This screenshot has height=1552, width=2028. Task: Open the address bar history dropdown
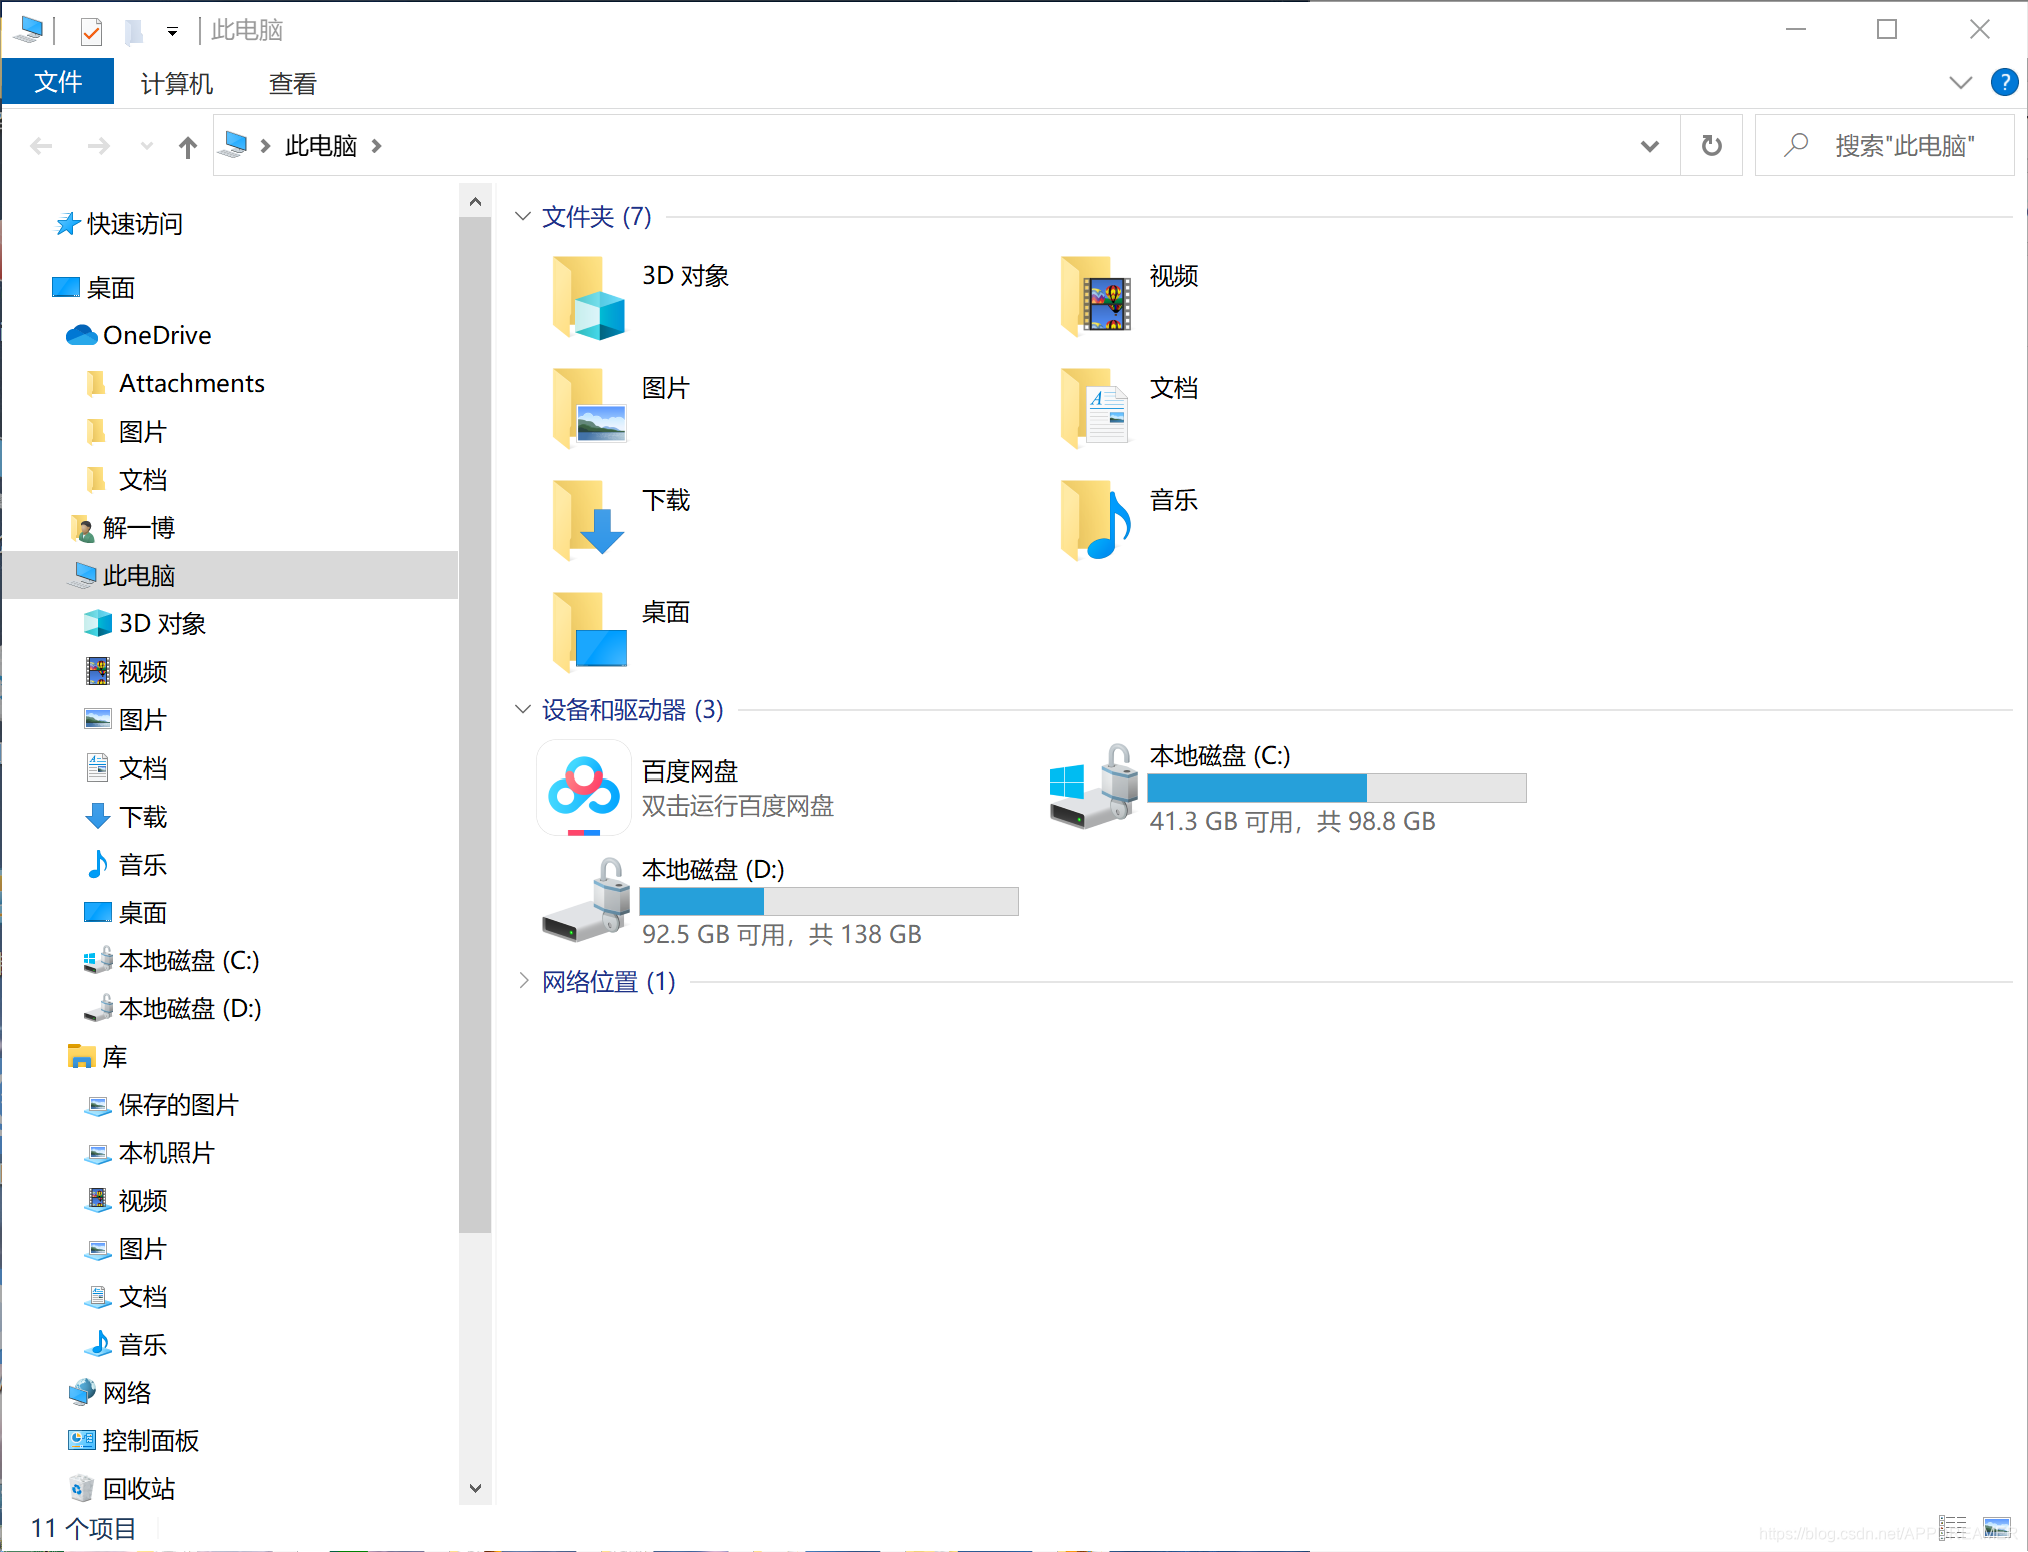pos(1649,146)
